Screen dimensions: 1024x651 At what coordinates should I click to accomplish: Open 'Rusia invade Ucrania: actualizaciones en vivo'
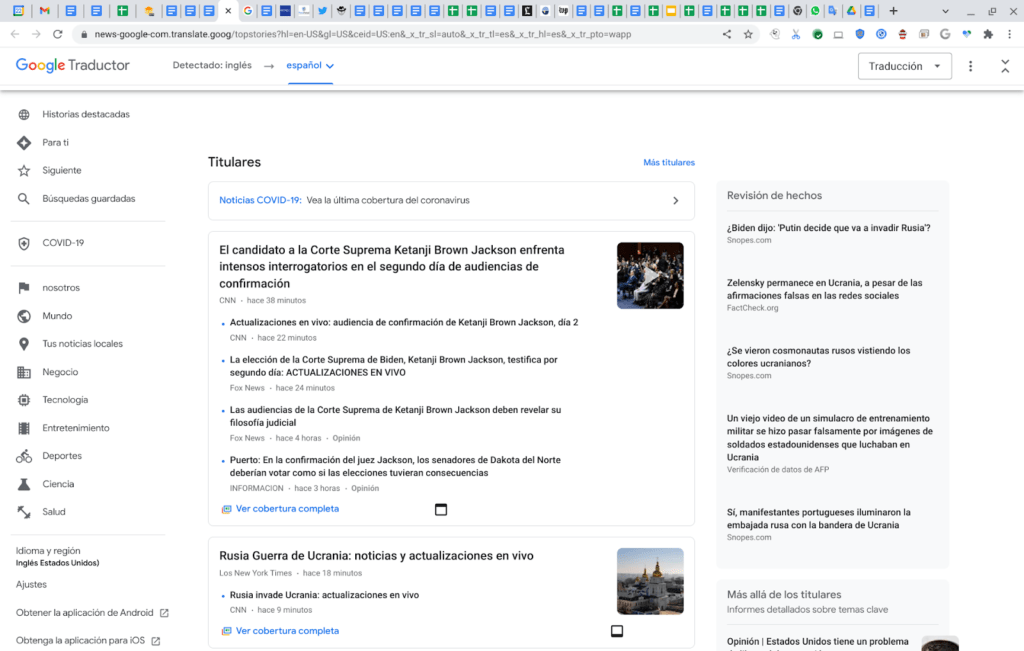(324, 595)
